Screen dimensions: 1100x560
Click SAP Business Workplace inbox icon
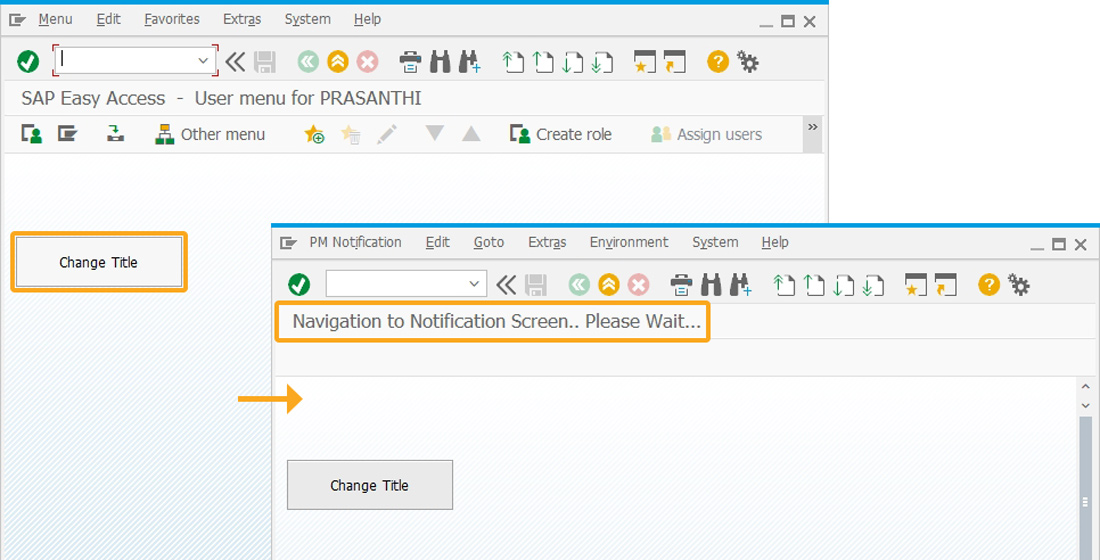coord(116,134)
